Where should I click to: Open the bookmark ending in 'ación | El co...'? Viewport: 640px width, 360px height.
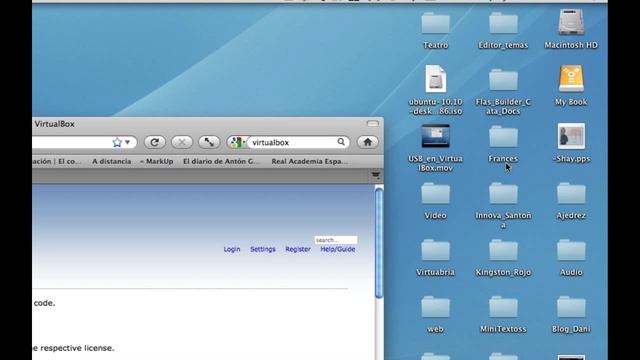[57, 161]
